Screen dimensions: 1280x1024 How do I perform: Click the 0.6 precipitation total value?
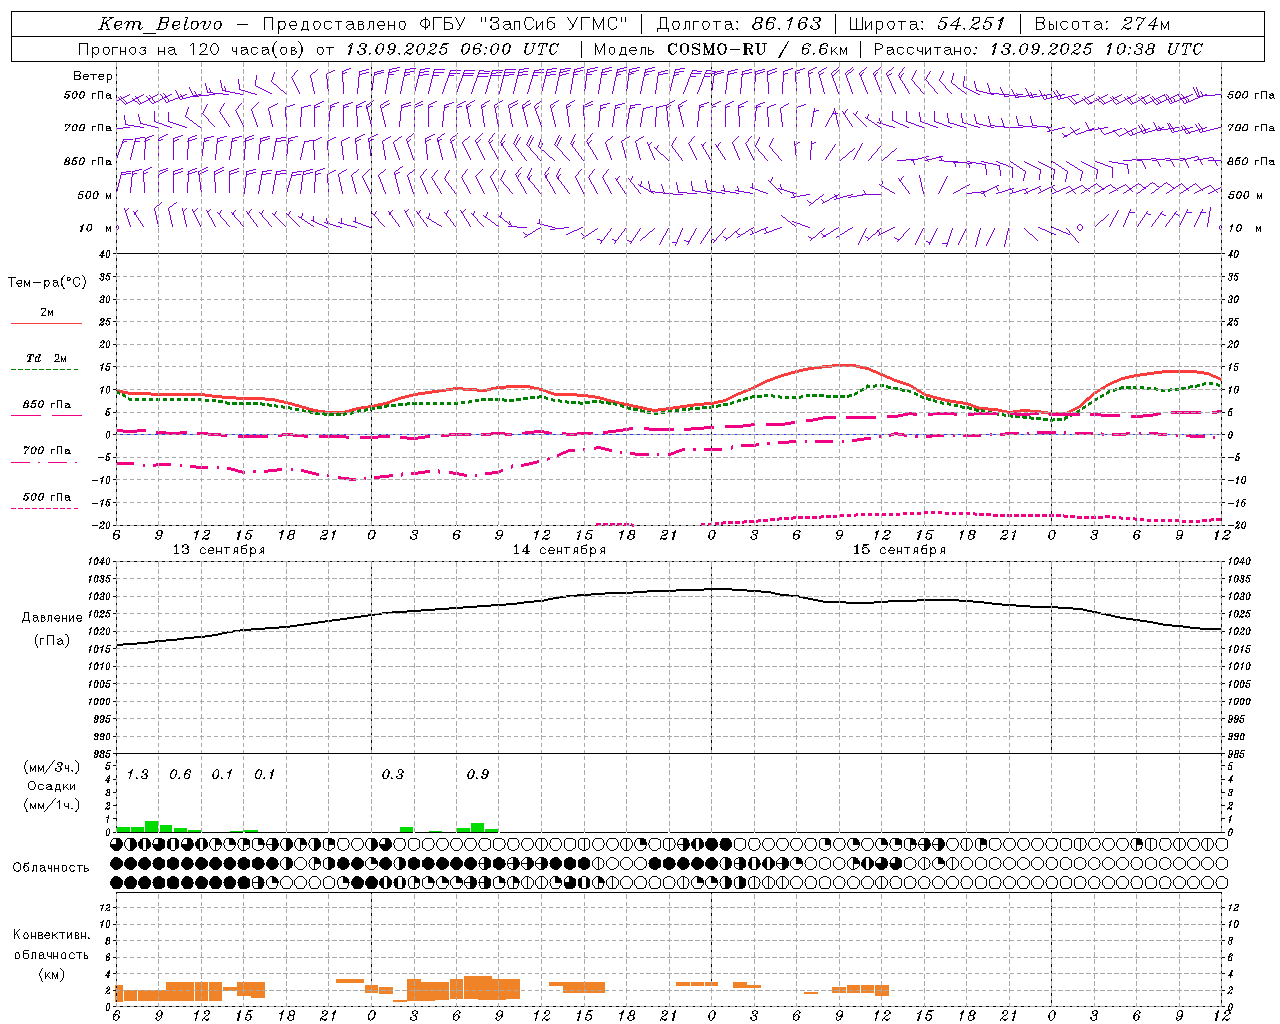click(x=180, y=775)
